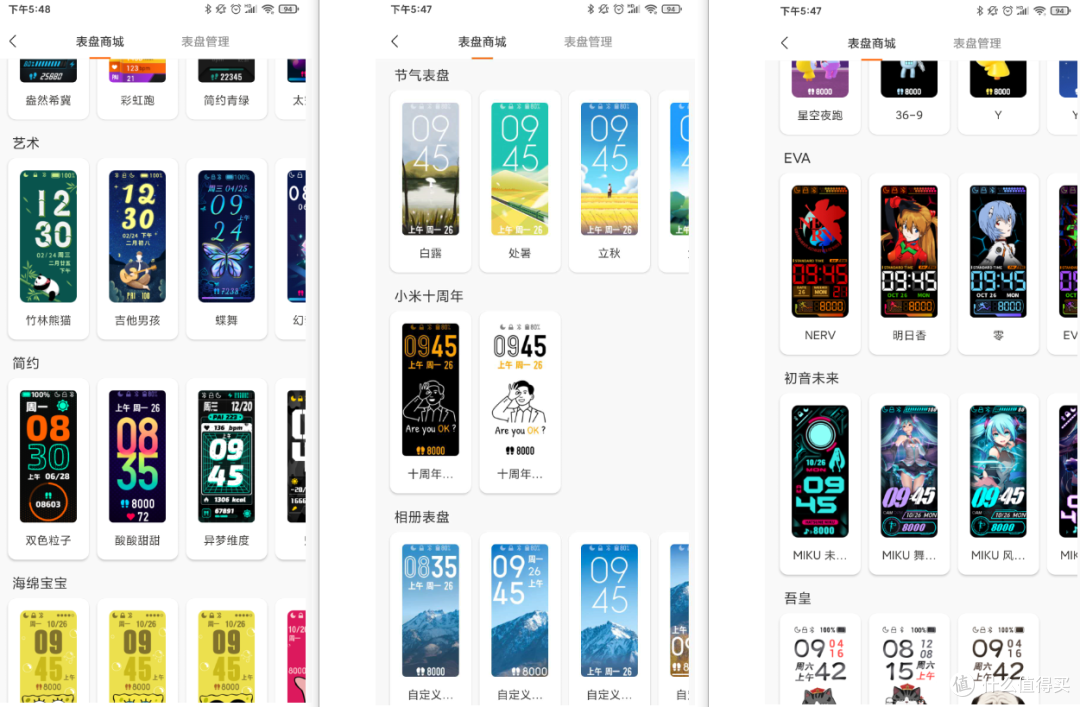
Task: Select the 立秋 solar term watch face
Action: [610, 181]
